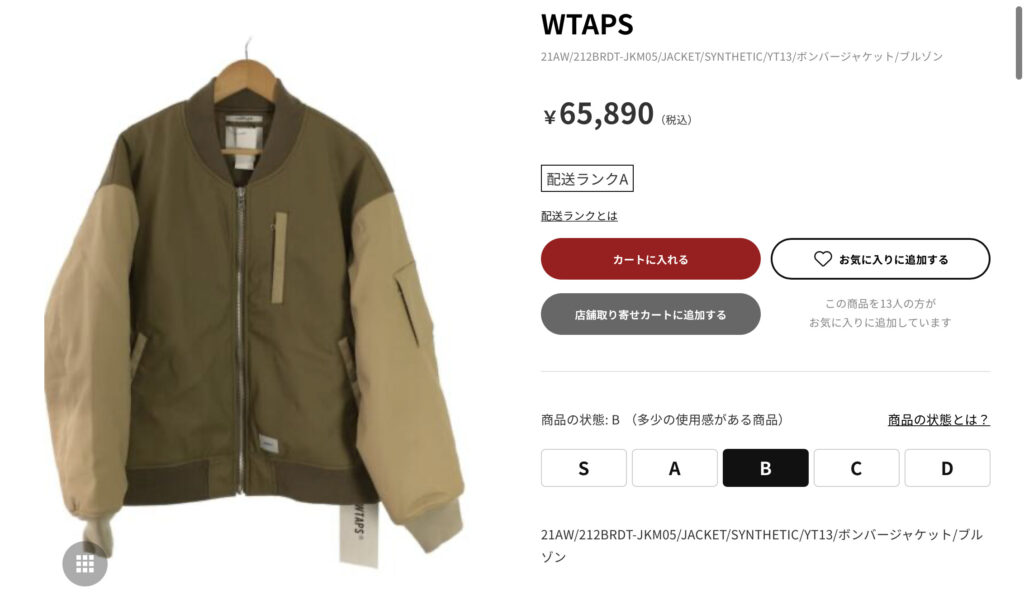Click the WTAPS brand title
This screenshot has width=1024, height=600.
click(x=587, y=25)
